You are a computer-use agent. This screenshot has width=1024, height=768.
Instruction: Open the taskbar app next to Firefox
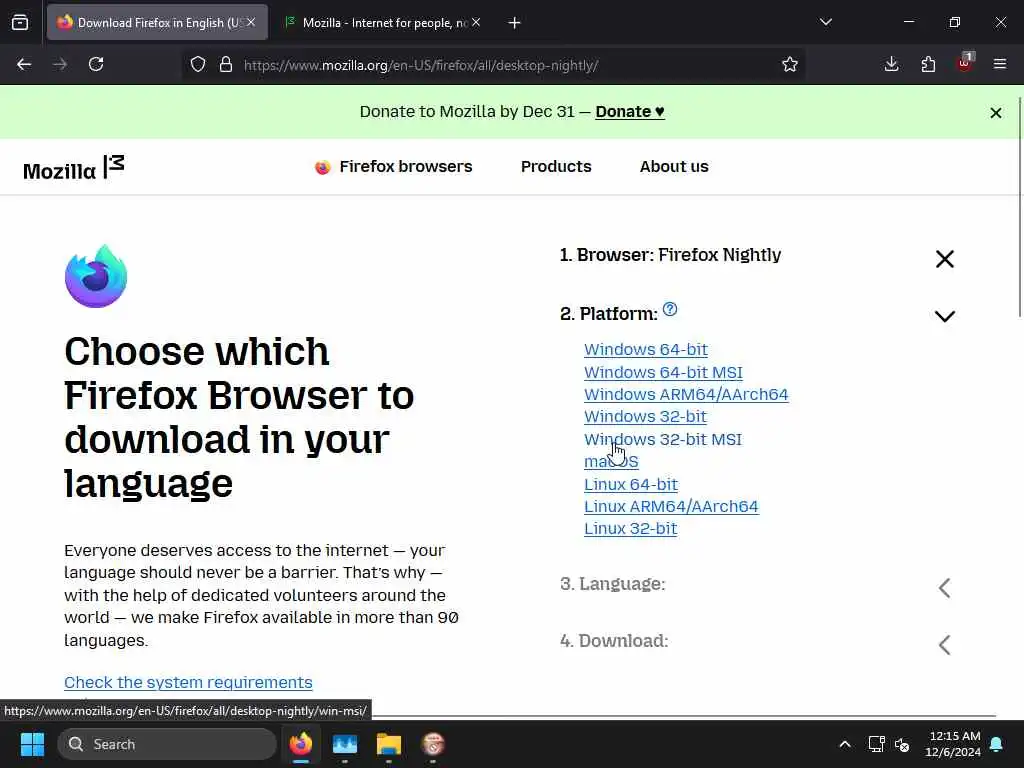tap(345, 744)
